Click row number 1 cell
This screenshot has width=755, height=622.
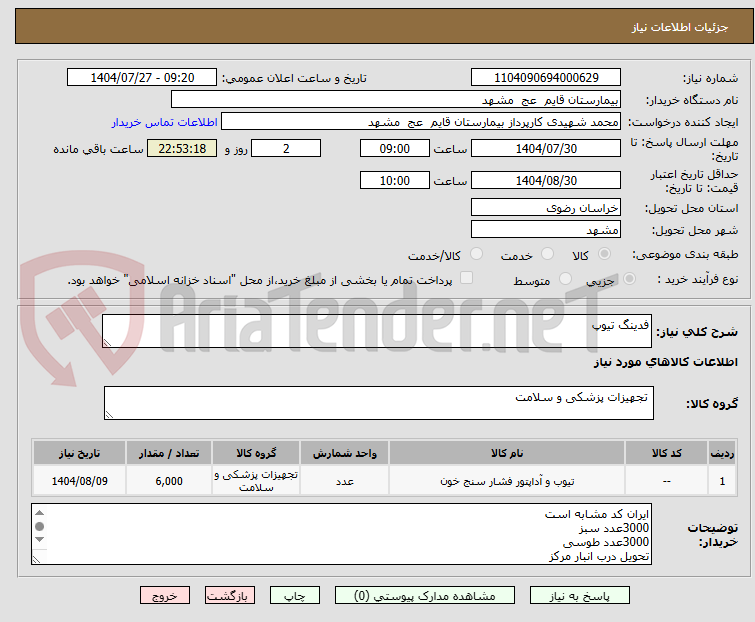pyautogui.click(x=722, y=480)
